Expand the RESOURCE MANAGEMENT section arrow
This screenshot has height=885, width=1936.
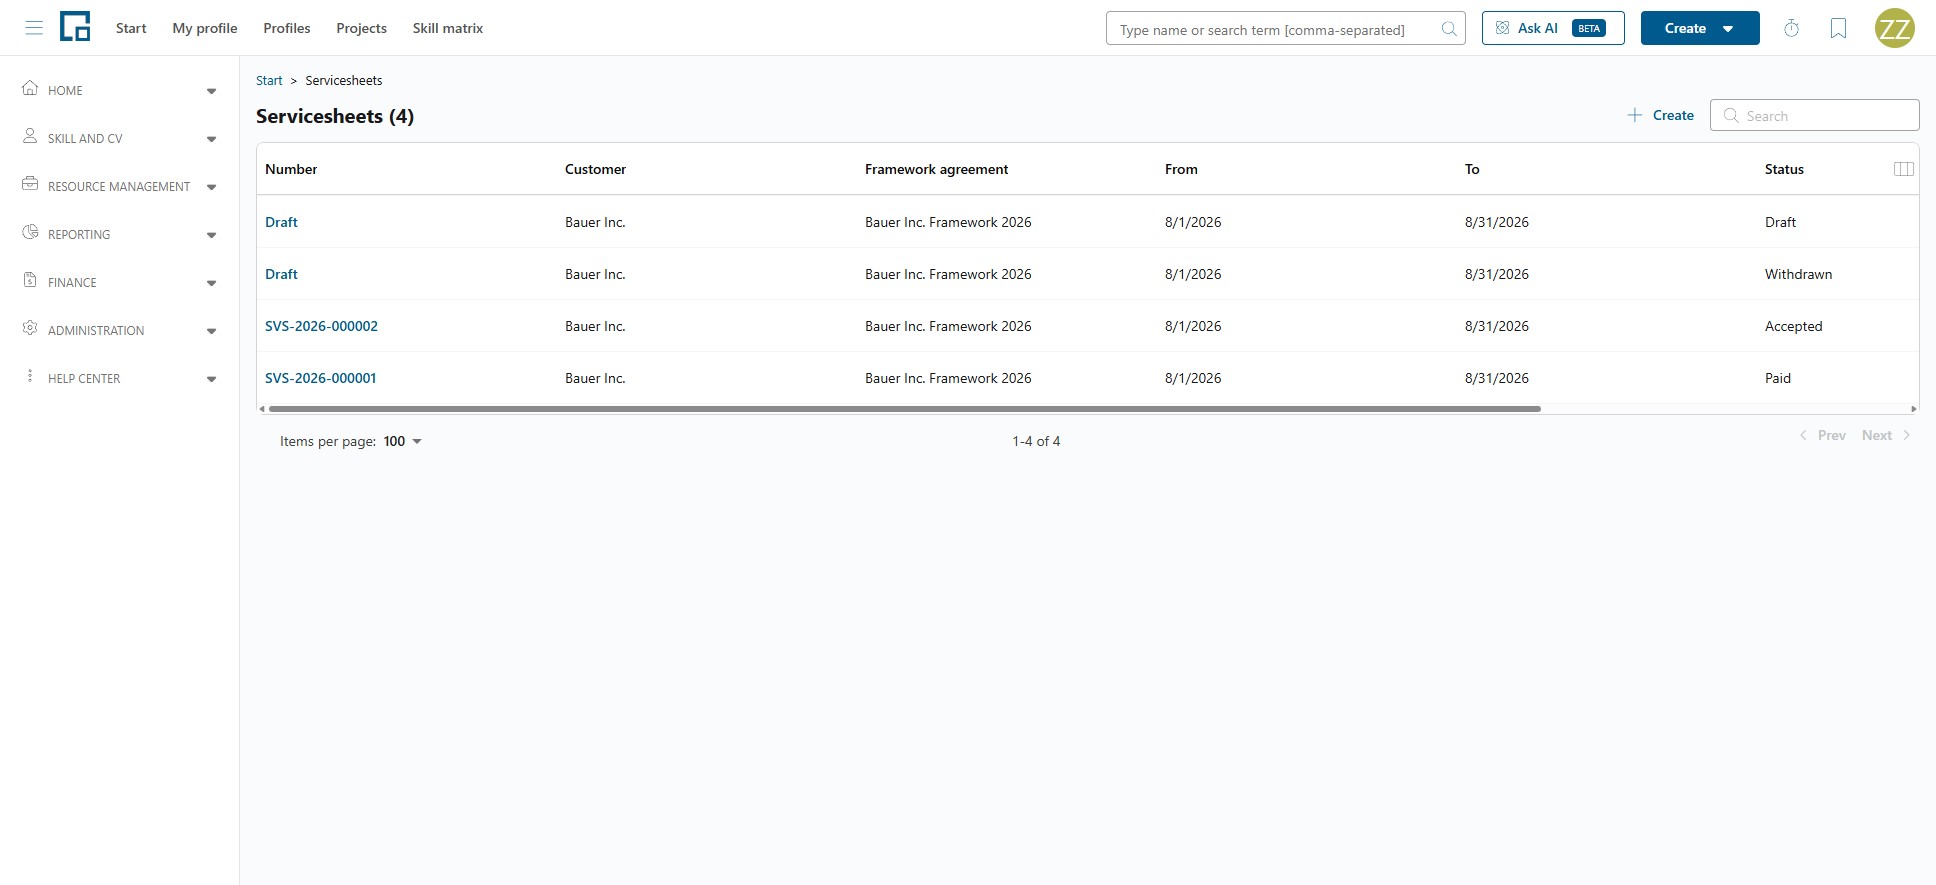(211, 187)
